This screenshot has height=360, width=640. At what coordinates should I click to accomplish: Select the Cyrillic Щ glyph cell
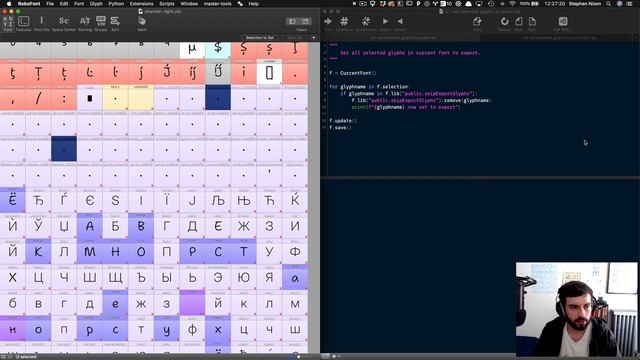pyautogui.click(x=115, y=277)
